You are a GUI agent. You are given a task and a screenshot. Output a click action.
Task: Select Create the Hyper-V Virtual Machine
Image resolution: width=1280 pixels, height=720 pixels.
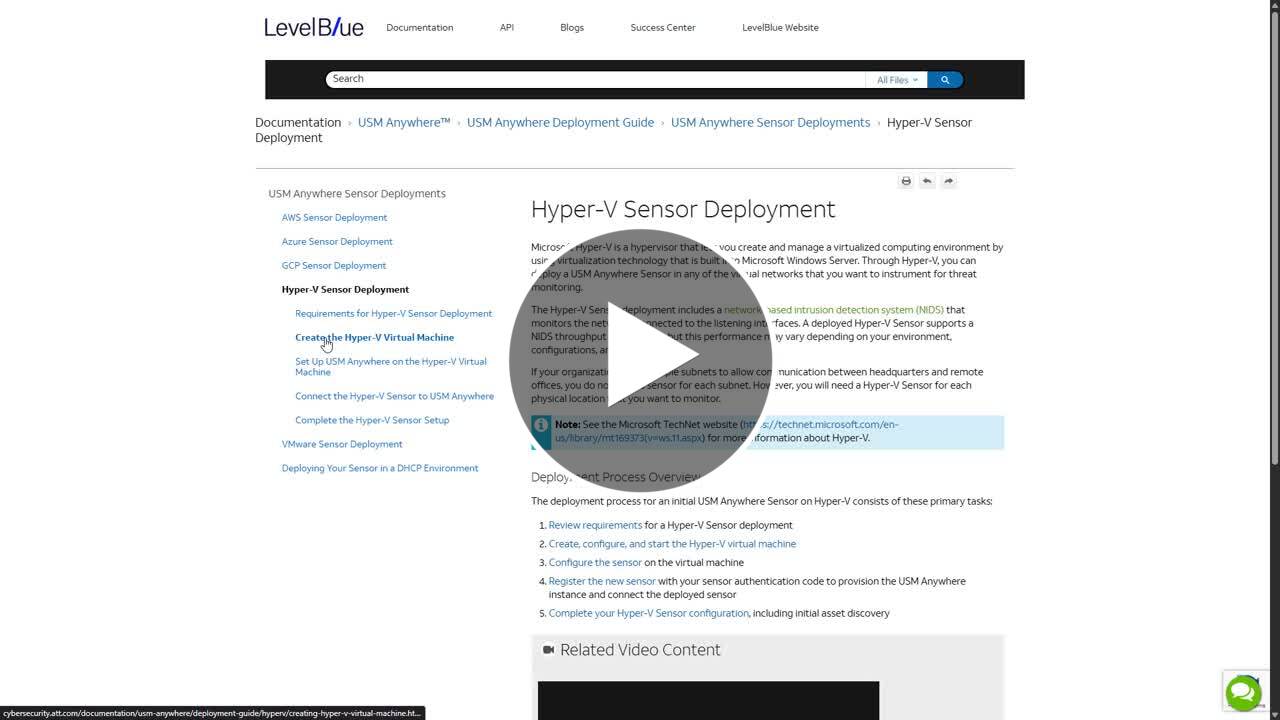pyautogui.click(x=374, y=337)
